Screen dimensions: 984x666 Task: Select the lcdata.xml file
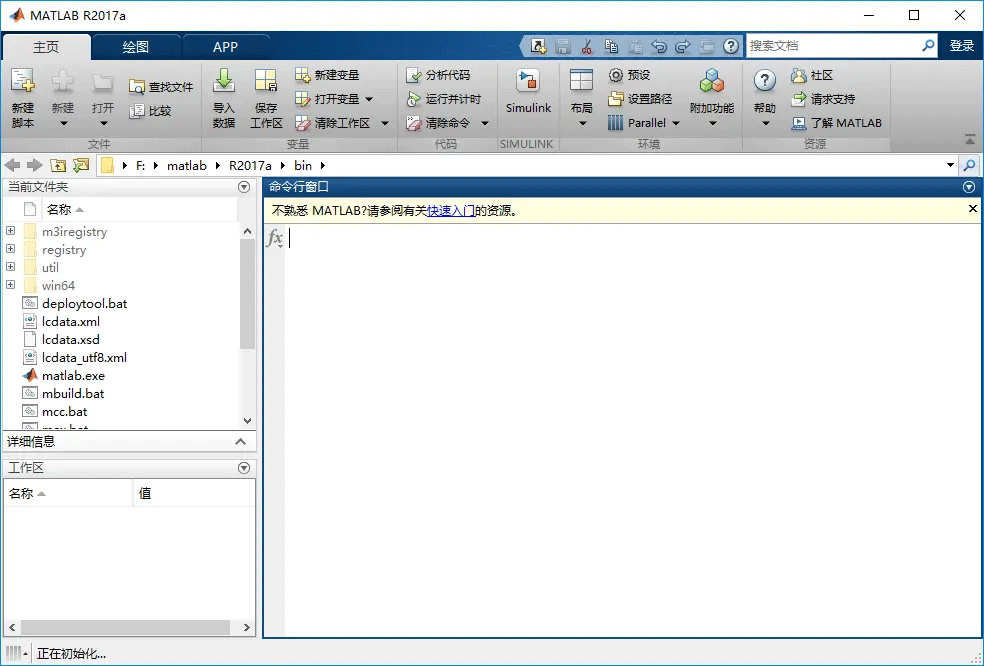[x=70, y=322]
